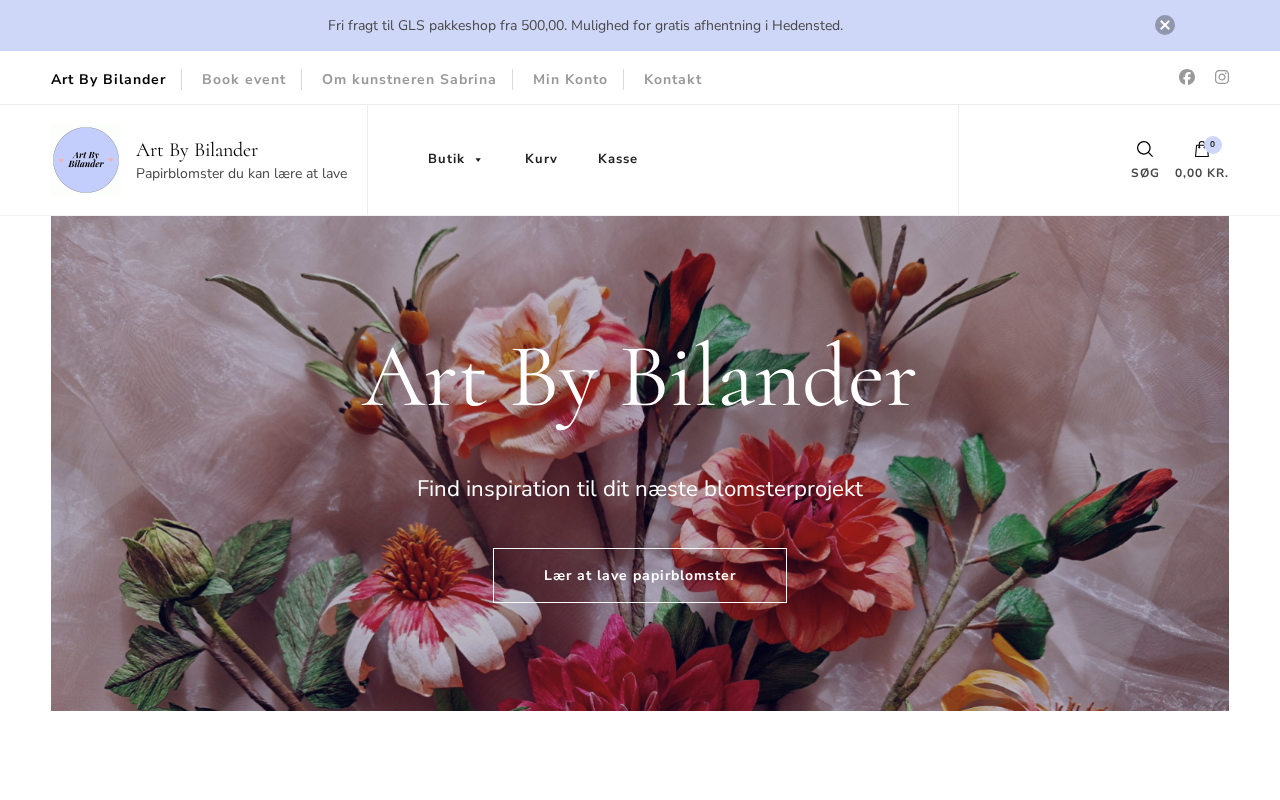Dismiss the free shipping announcement banner

click(x=1165, y=25)
